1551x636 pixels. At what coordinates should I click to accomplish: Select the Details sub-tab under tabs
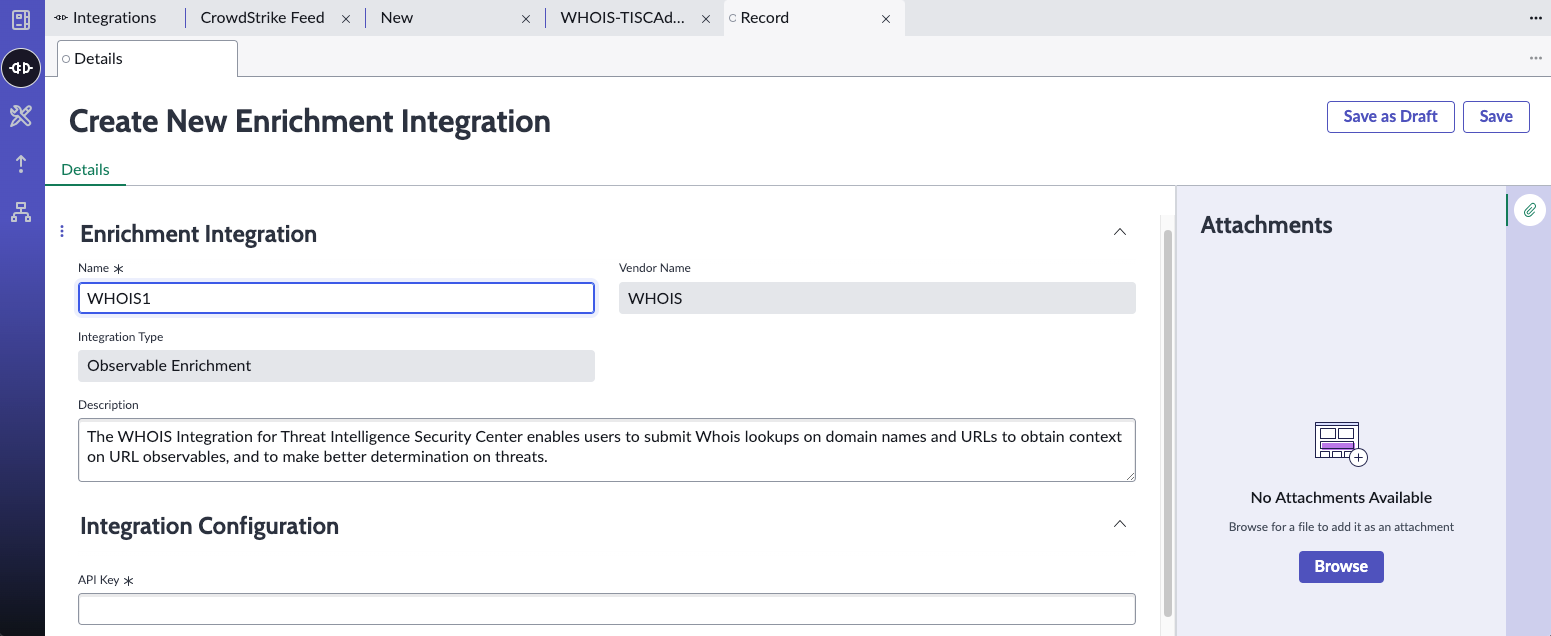[x=148, y=58]
